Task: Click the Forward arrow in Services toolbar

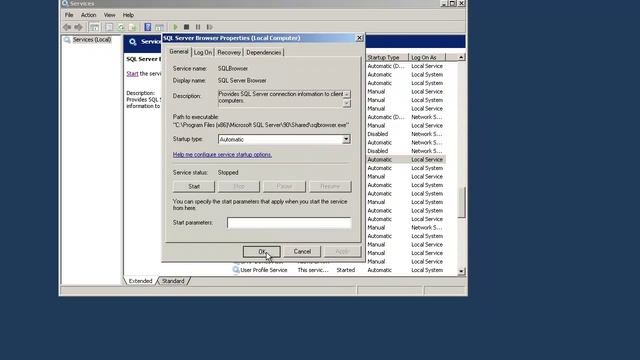Action: pyautogui.click(x=78, y=27)
